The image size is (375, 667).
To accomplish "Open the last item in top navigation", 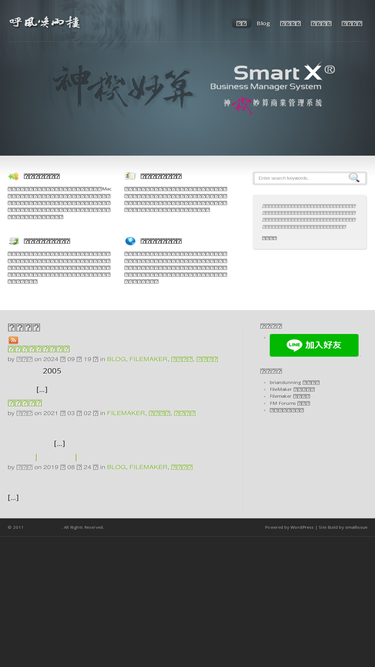I will click(352, 23).
